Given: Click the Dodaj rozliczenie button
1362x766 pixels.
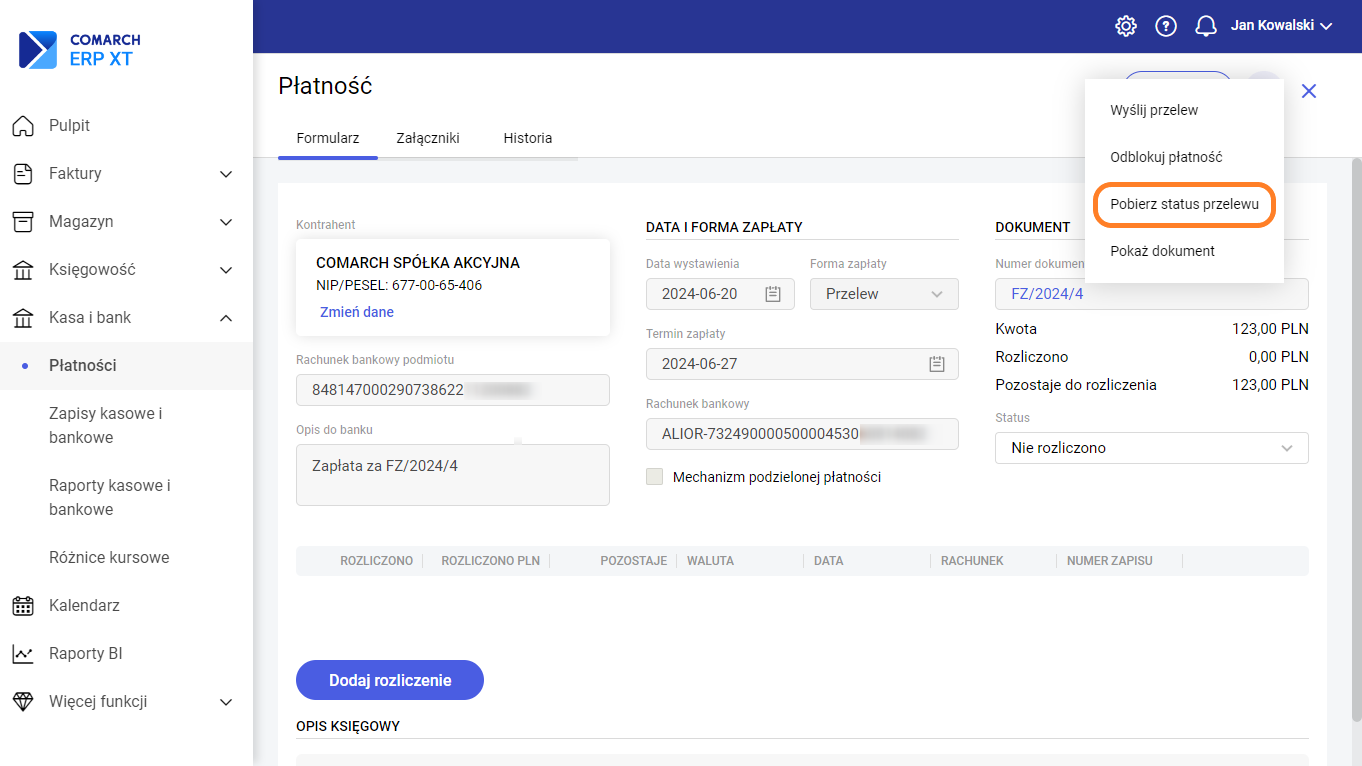Looking at the screenshot, I should coord(390,680).
